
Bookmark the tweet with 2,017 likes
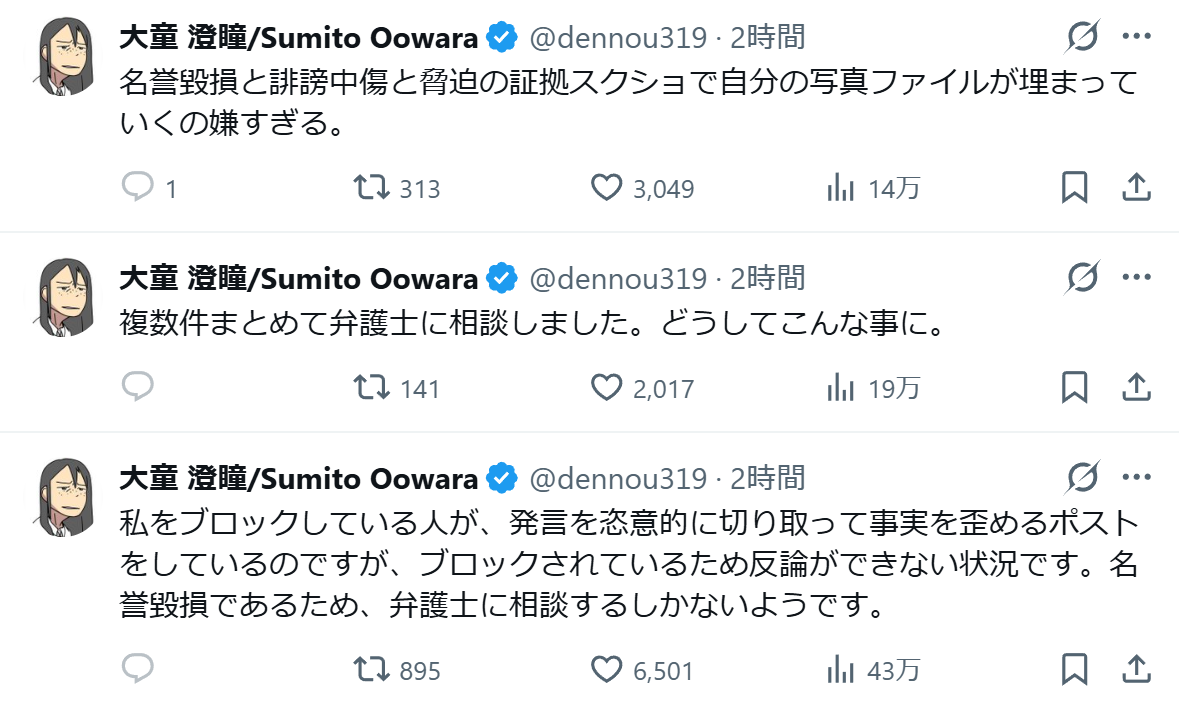[1074, 387]
